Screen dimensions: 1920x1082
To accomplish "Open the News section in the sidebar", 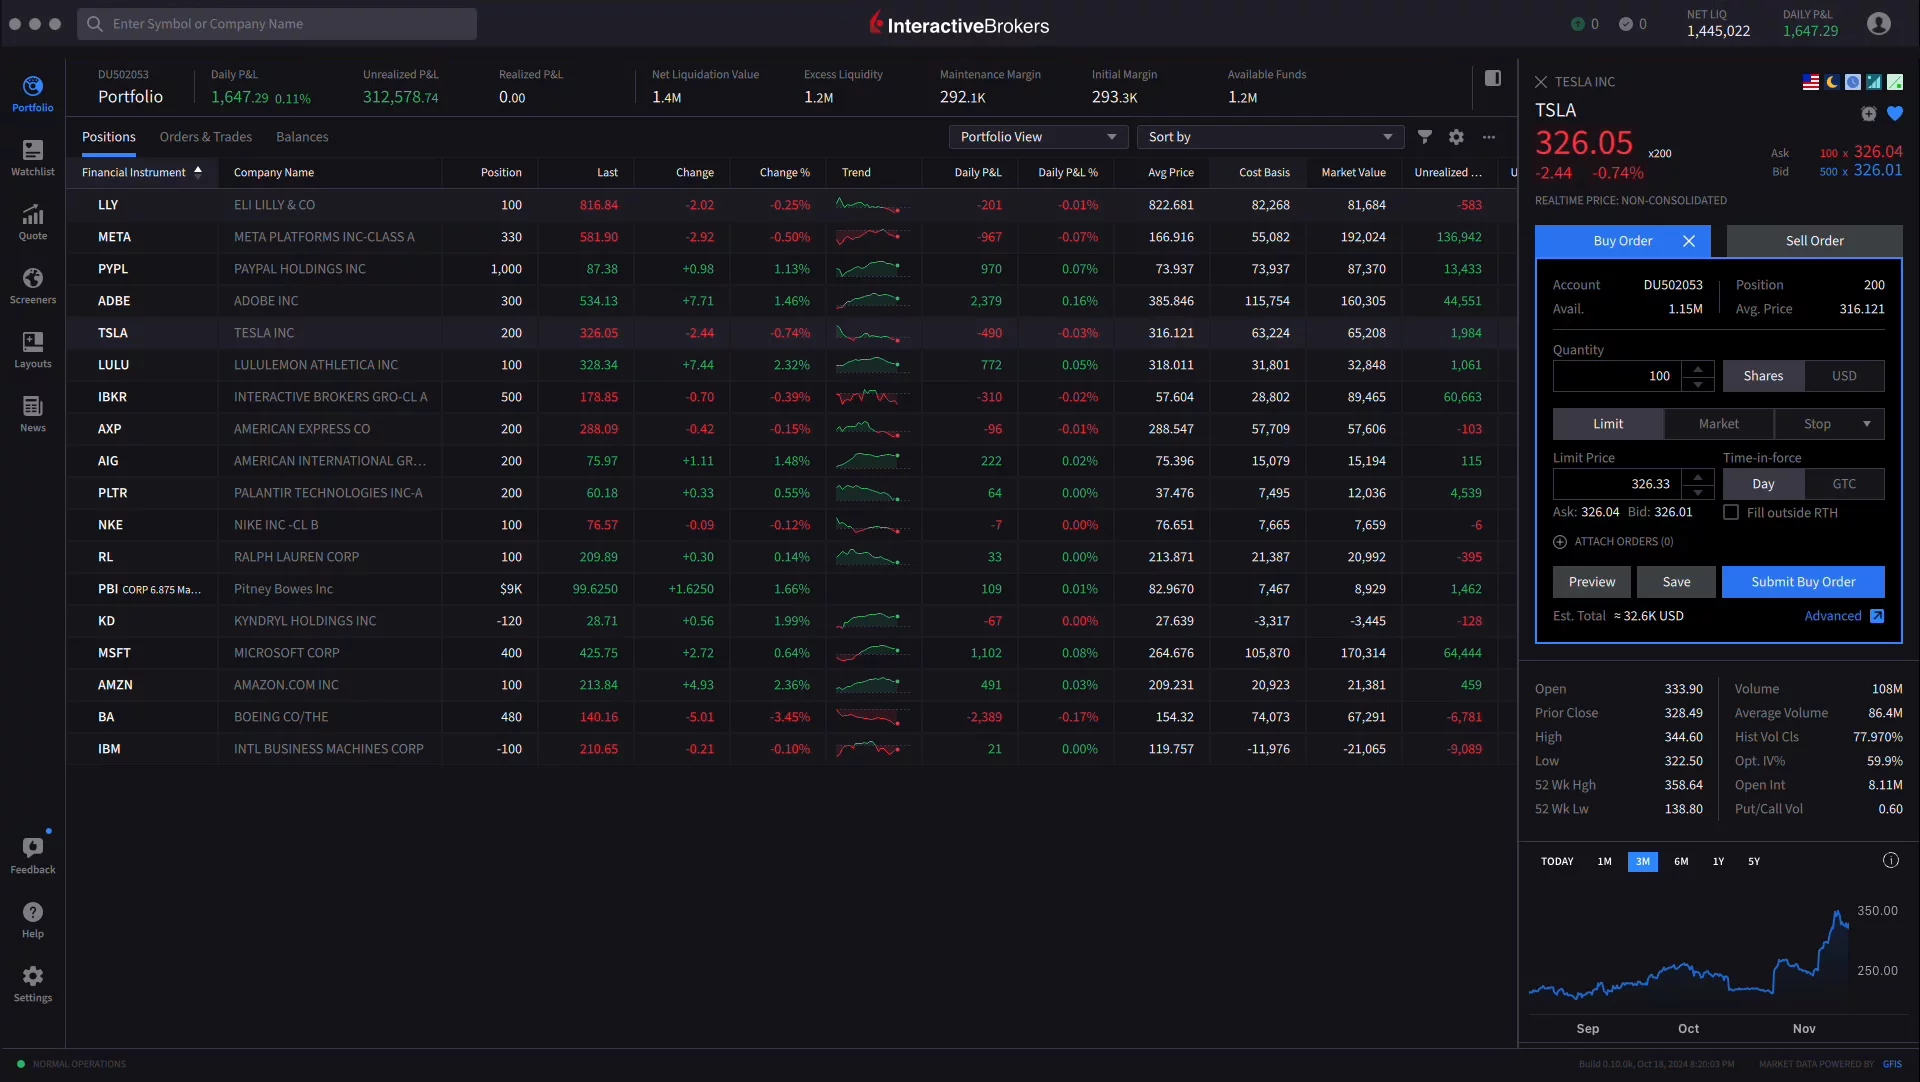I will coord(32,410).
